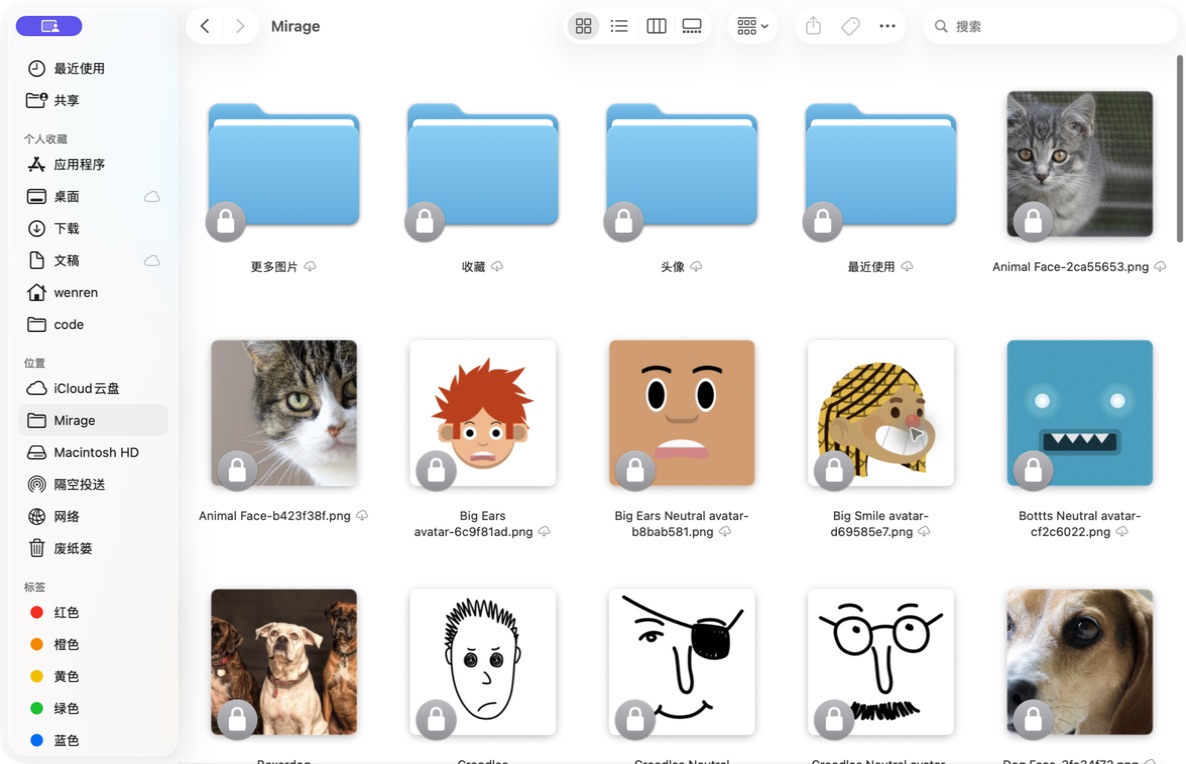Open 文稿 in the sidebar
The width and height of the screenshot is (1186, 764).
pyautogui.click(x=92, y=260)
